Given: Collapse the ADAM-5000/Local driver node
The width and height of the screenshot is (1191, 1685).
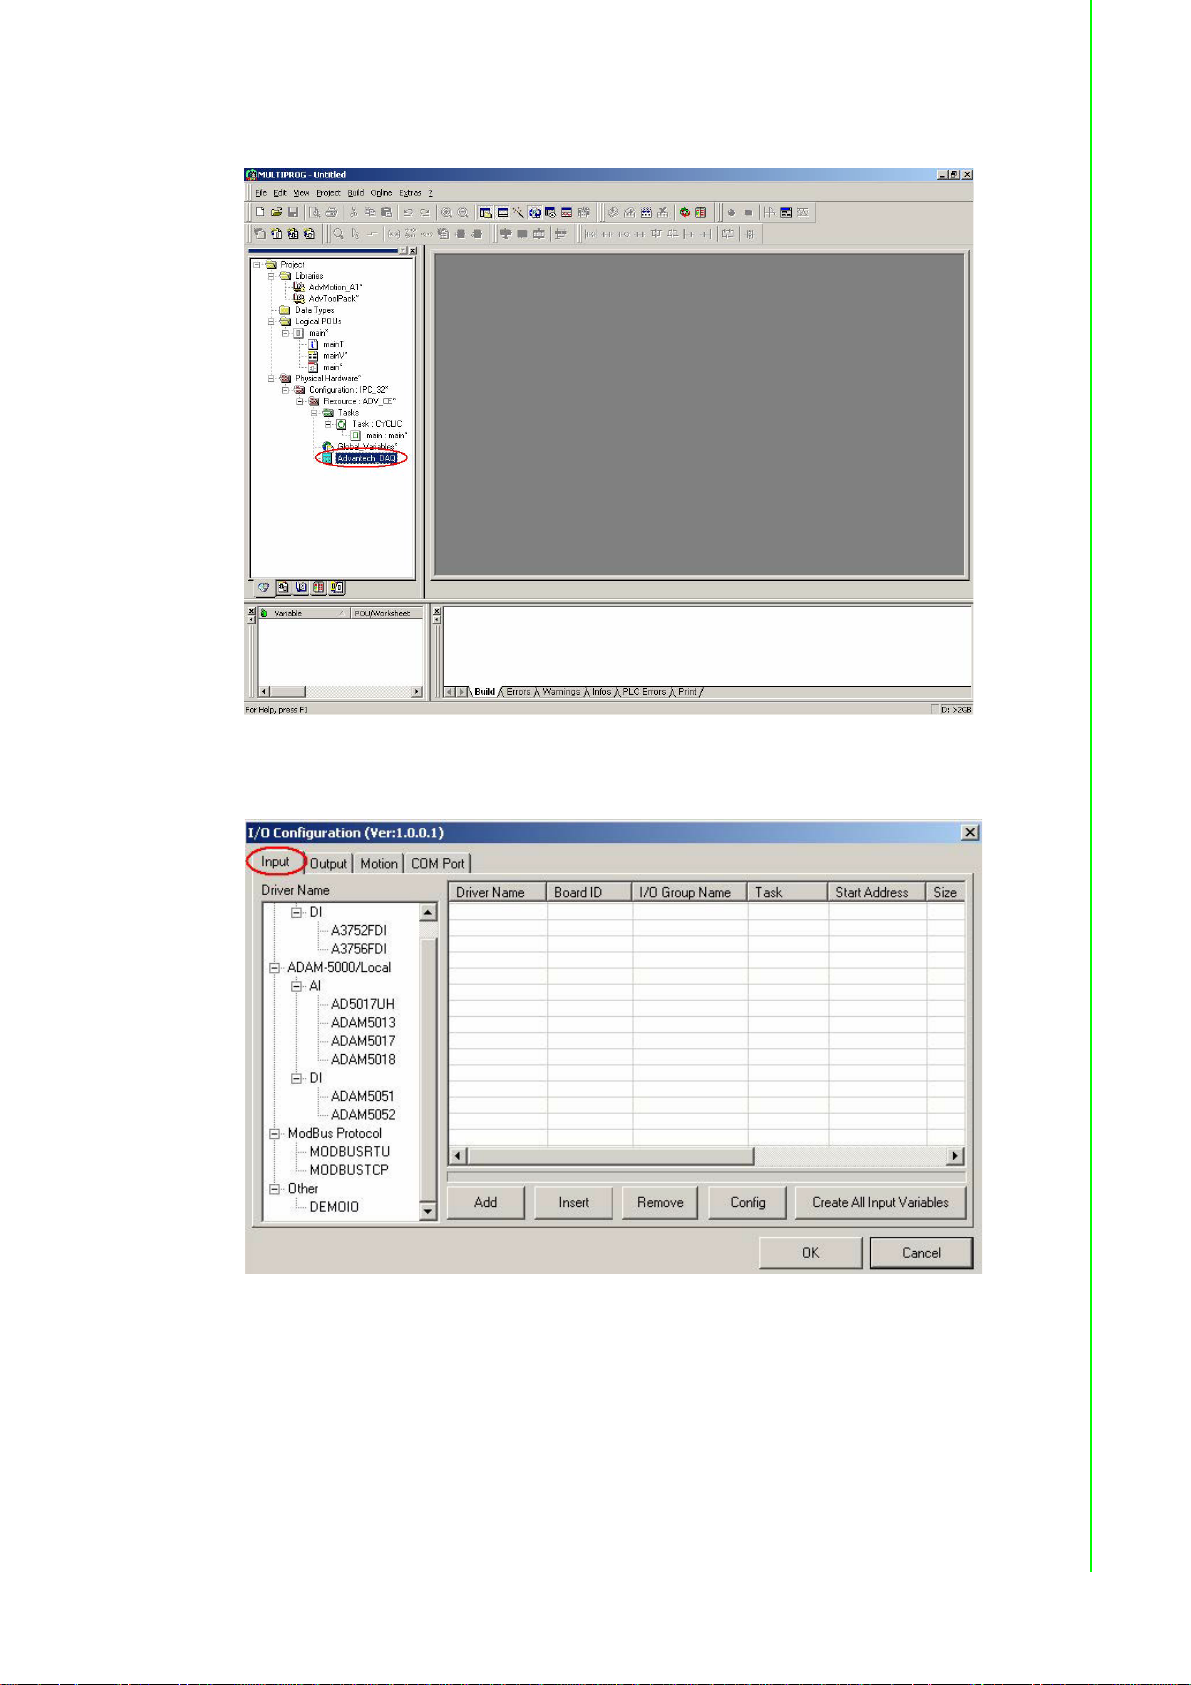Looking at the screenshot, I should (274, 968).
